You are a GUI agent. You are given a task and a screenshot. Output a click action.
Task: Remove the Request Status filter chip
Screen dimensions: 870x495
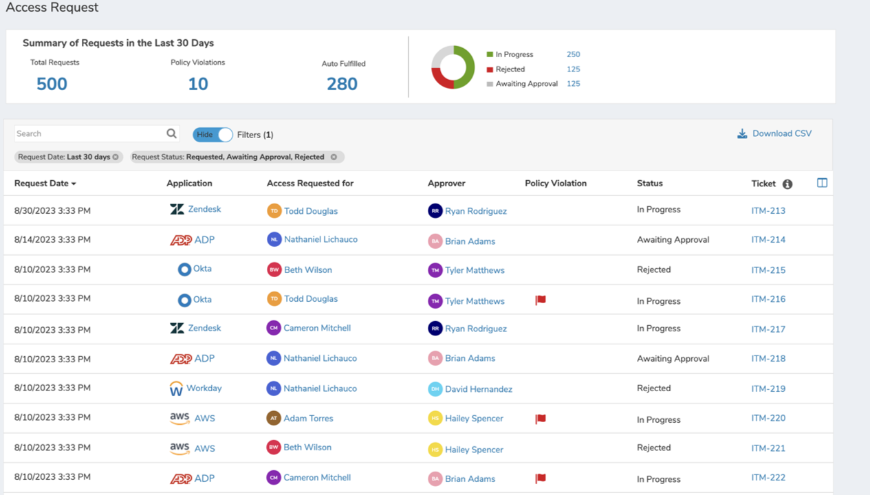tap(334, 157)
